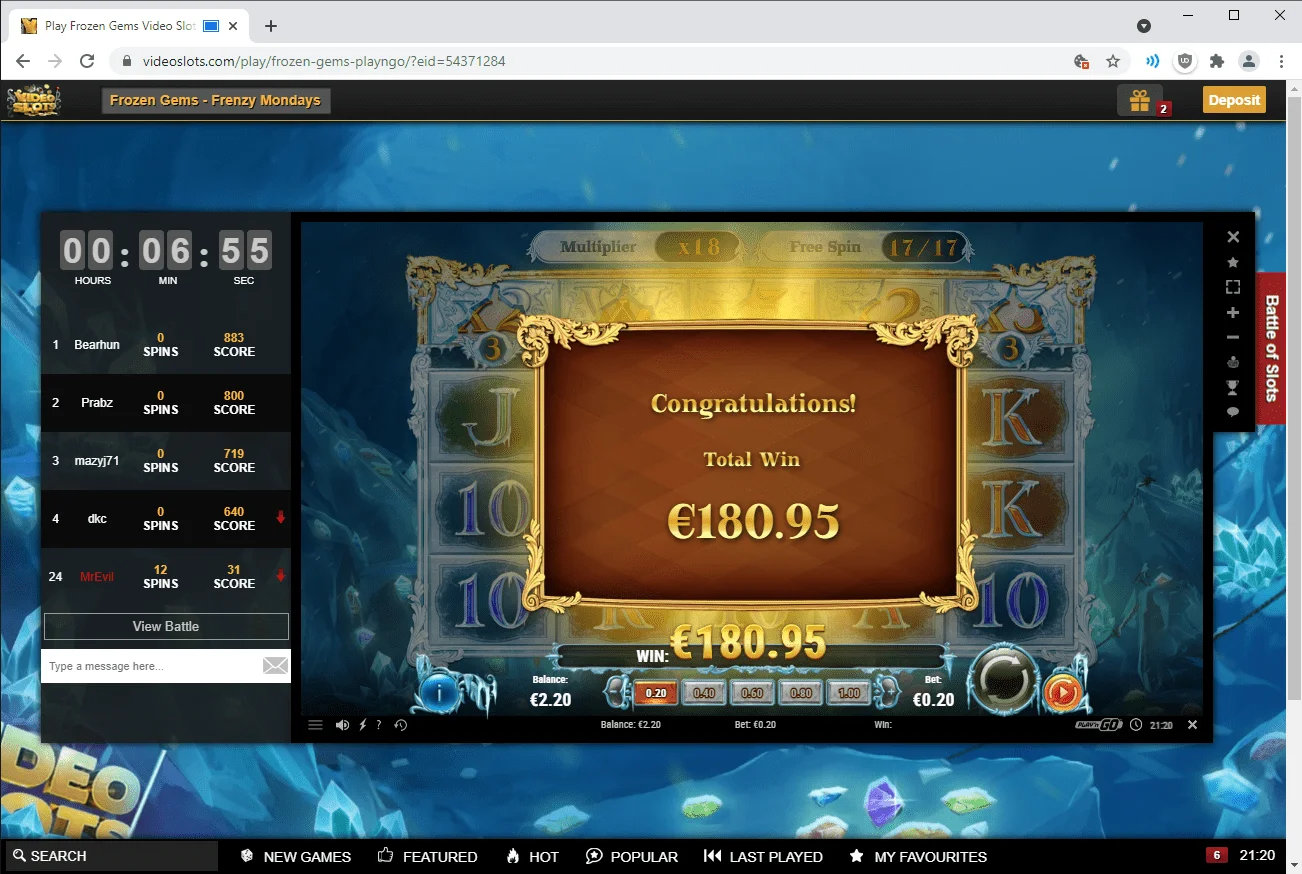Close the game bottom bar with the X
This screenshot has height=874, width=1302.
1192,725
